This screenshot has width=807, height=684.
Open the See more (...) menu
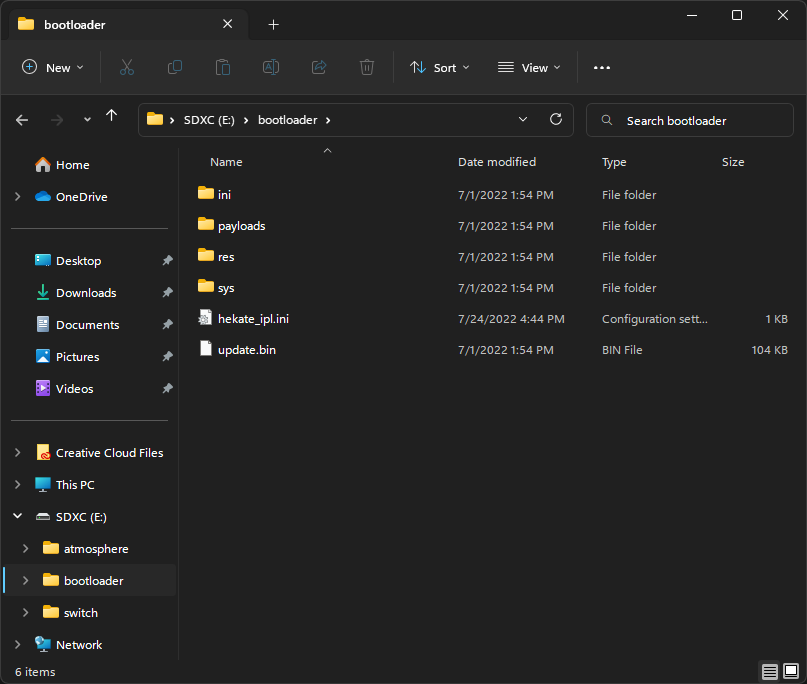click(x=601, y=67)
